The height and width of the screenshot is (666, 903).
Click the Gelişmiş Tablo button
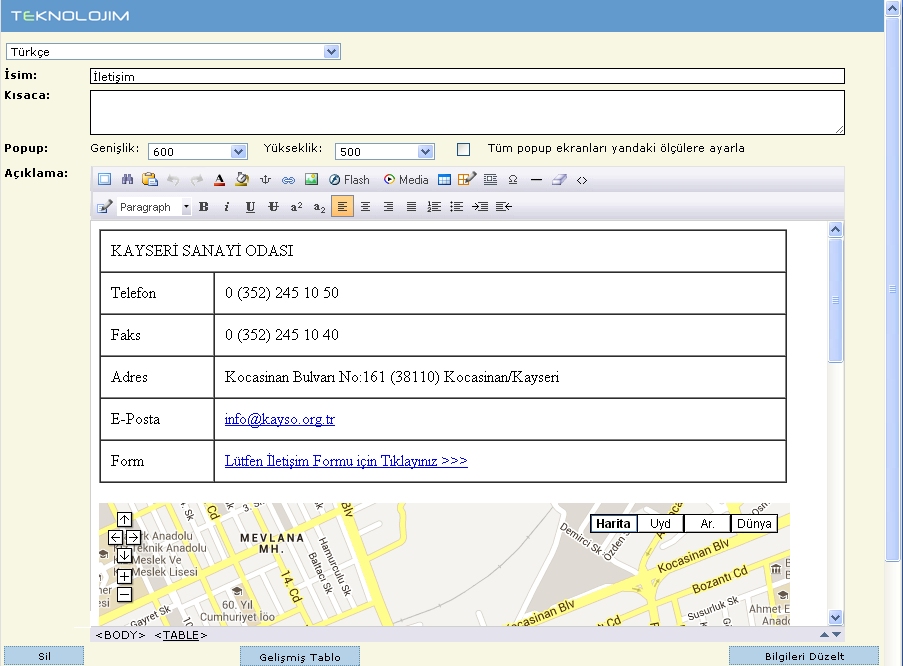pos(300,656)
